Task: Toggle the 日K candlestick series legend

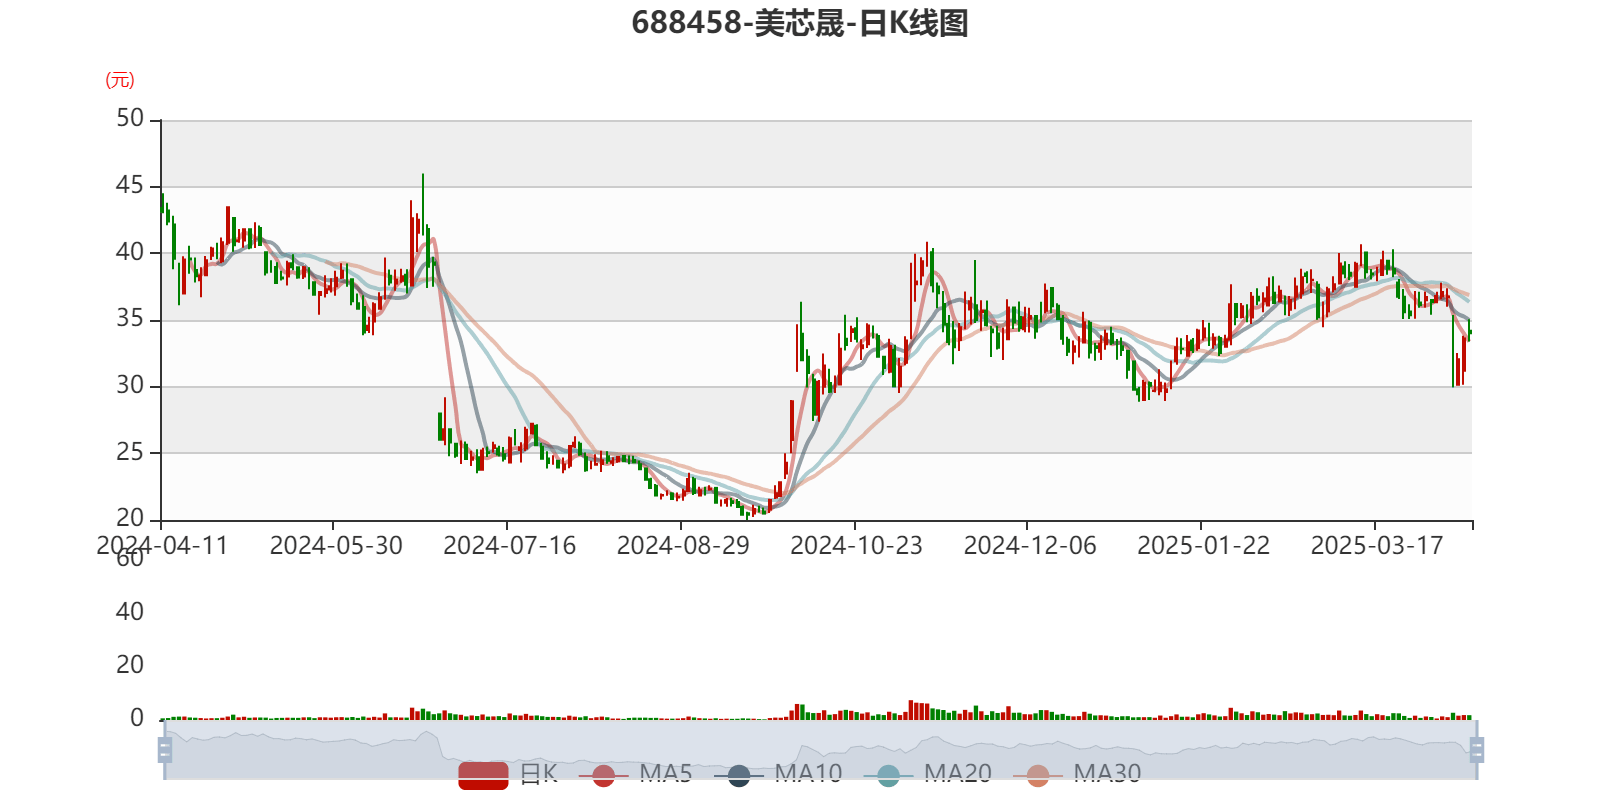Action: click(508, 774)
